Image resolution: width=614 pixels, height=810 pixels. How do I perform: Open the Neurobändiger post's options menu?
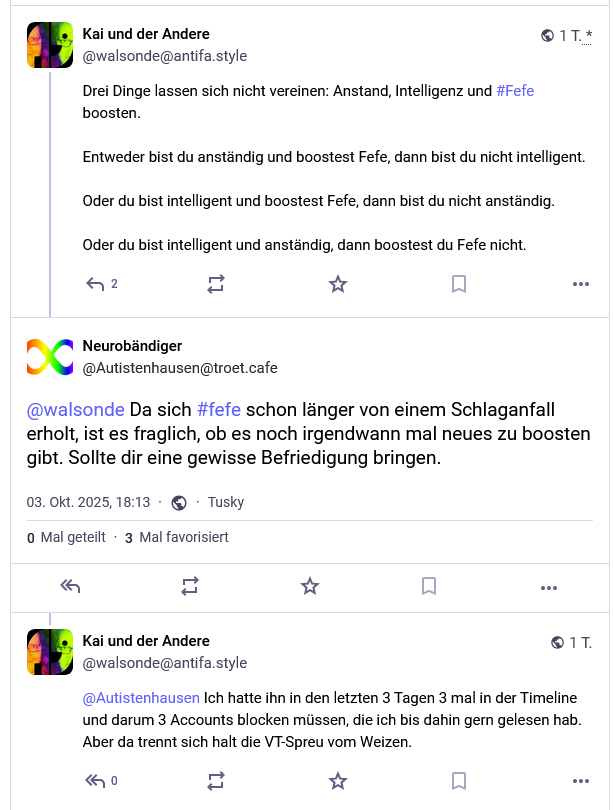[x=548, y=587]
